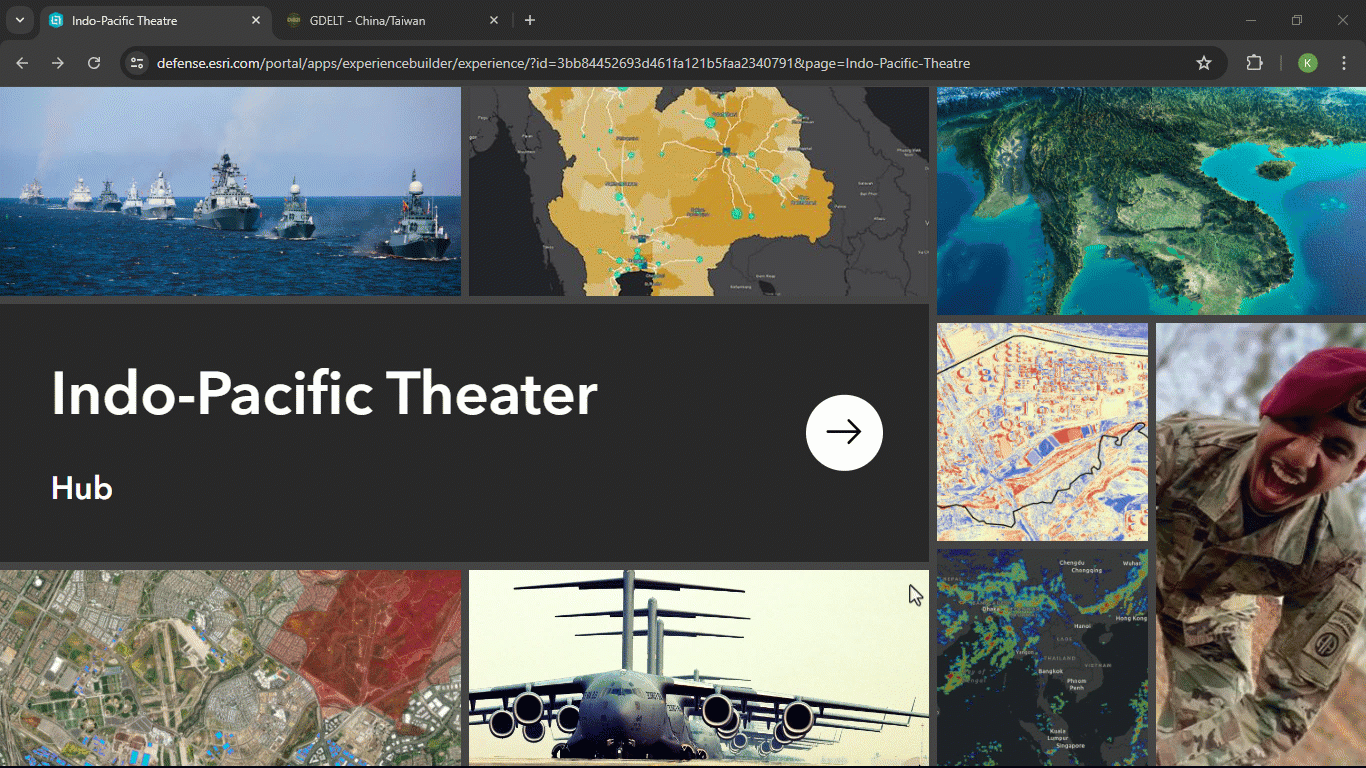Click the arrow button beside Indo-Pacific Theater
The image size is (1366, 768).
[x=844, y=432]
